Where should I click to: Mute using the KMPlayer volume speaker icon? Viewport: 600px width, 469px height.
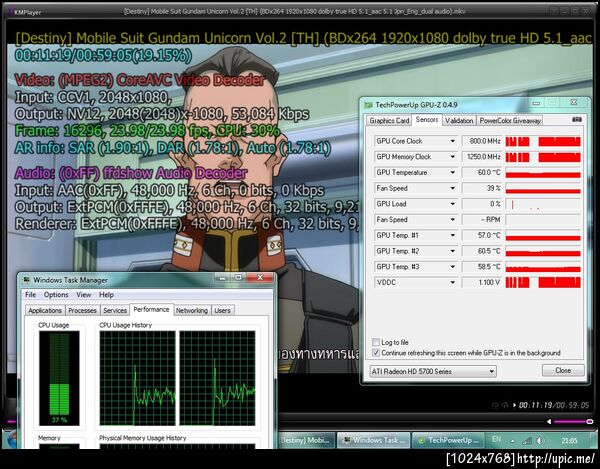point(549,422)
